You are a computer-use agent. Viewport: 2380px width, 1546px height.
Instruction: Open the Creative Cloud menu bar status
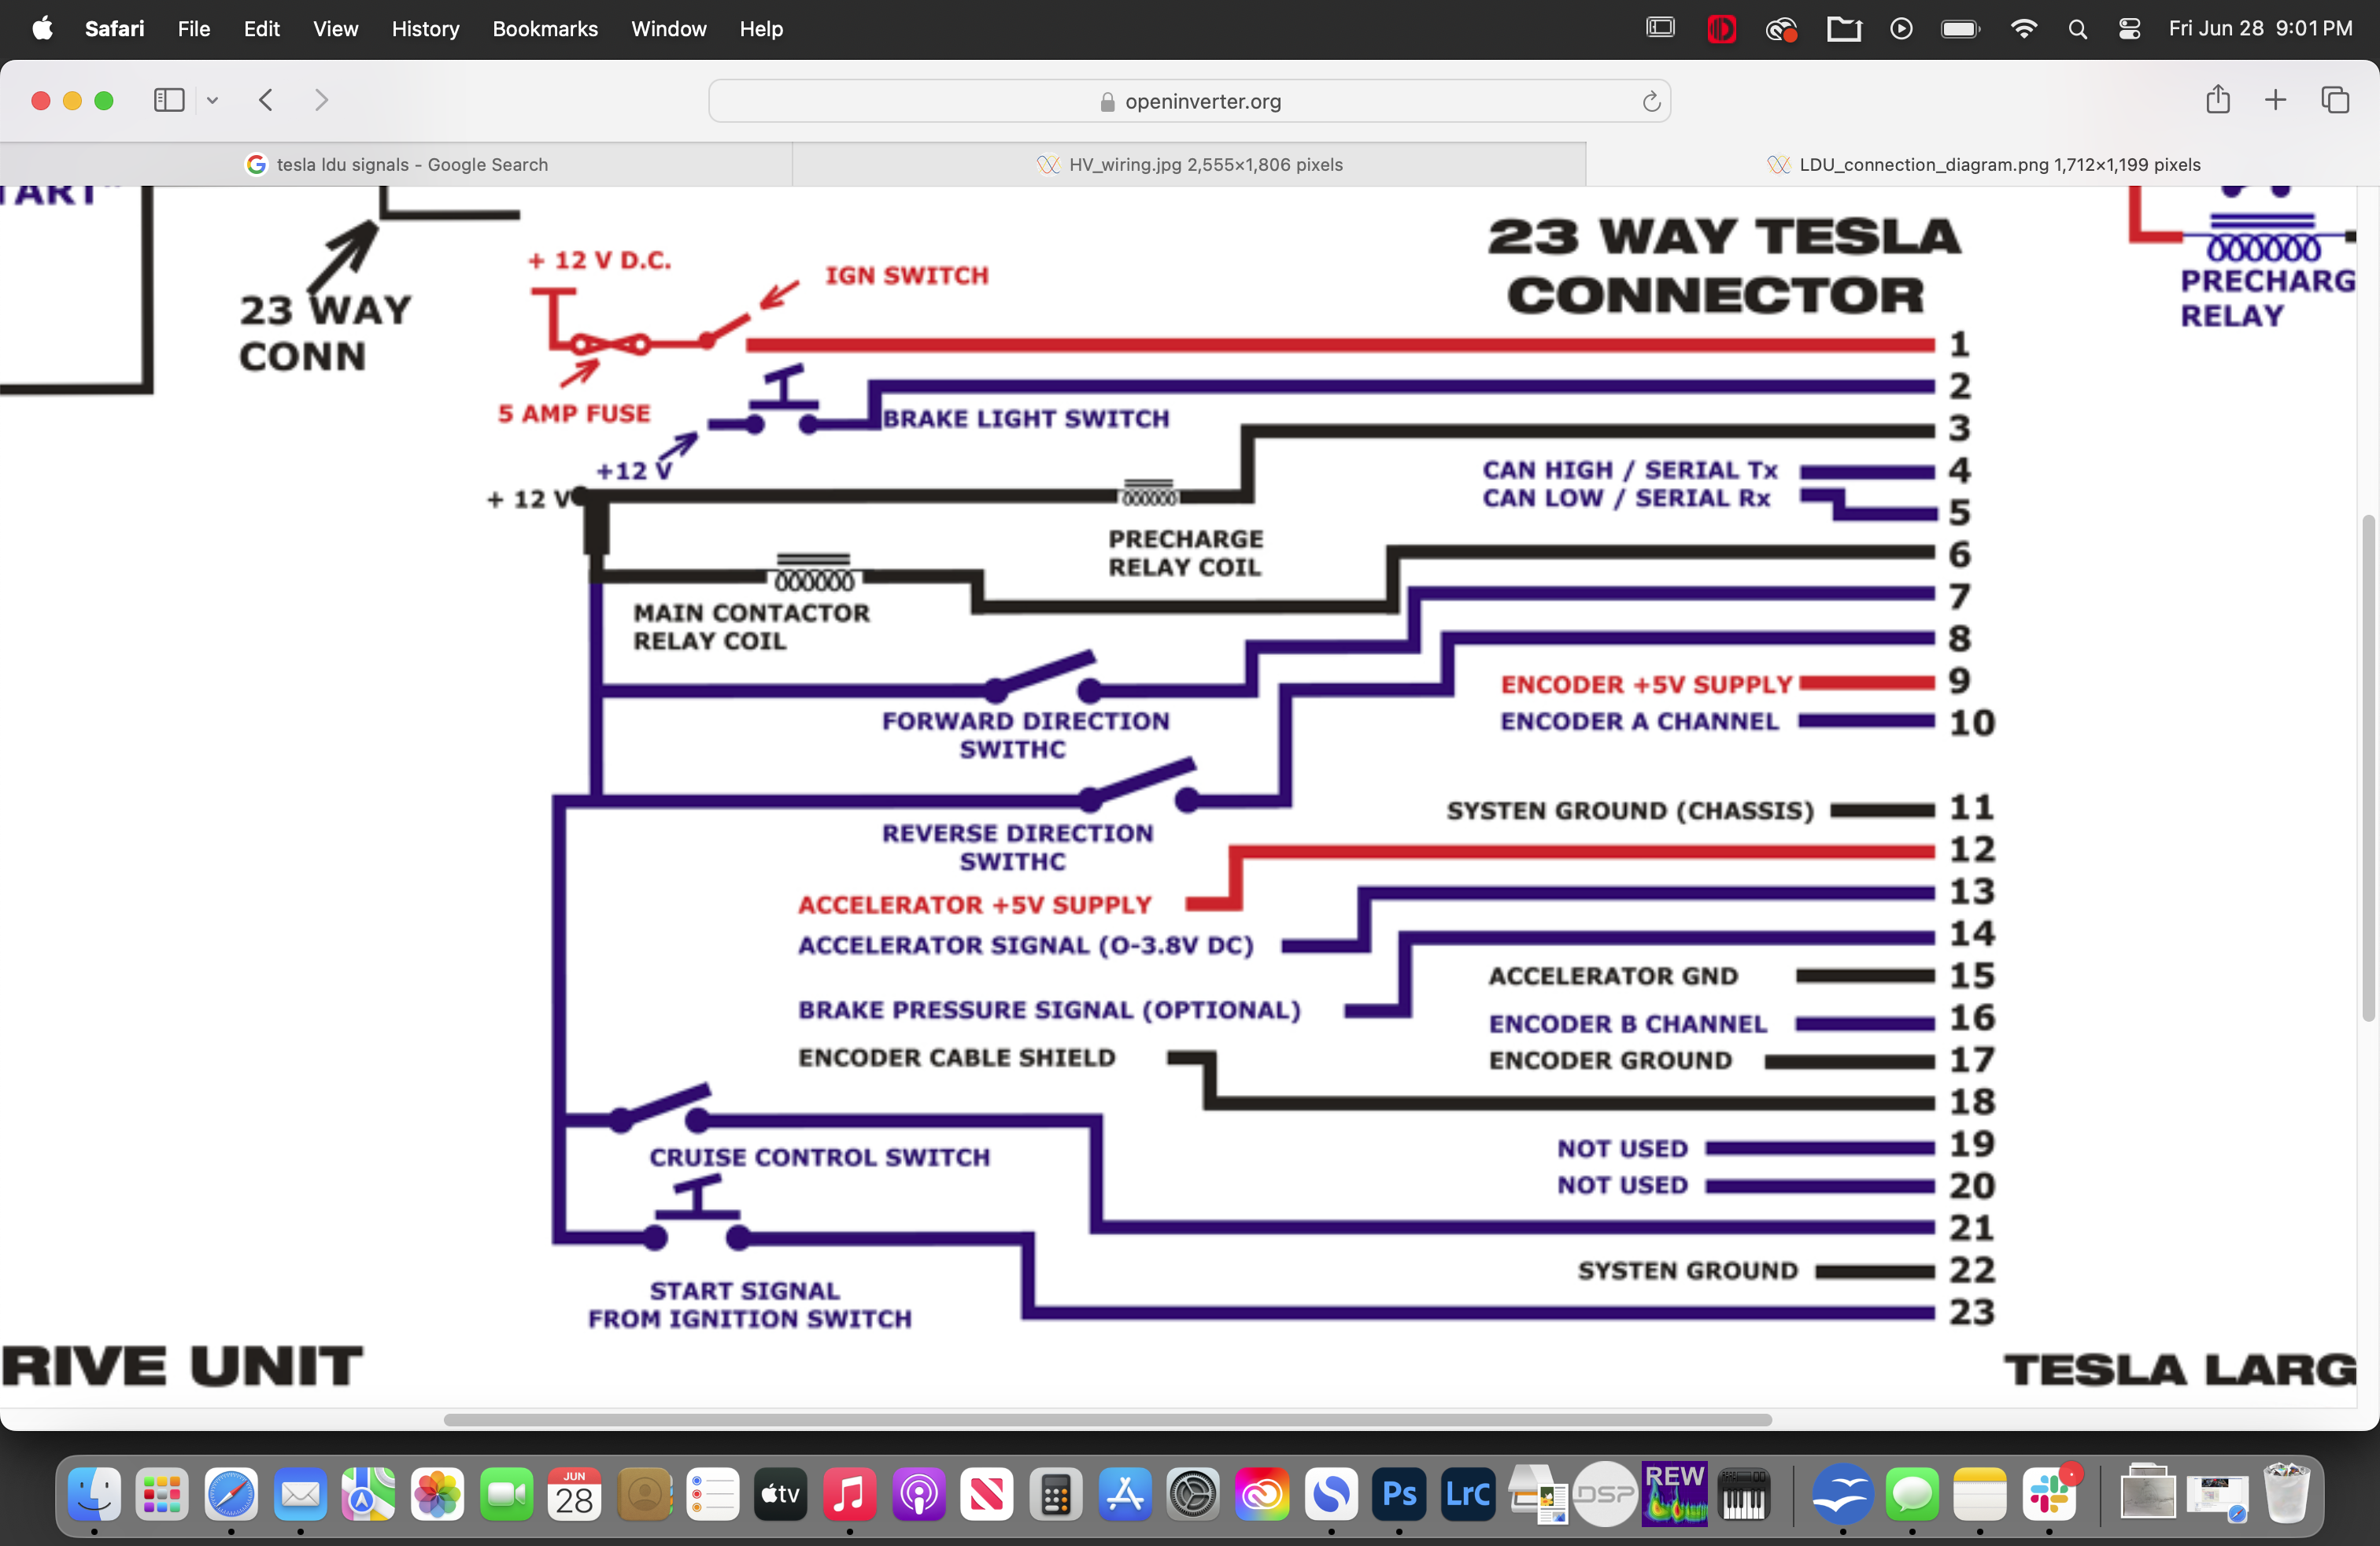[x=1781, y=29]
